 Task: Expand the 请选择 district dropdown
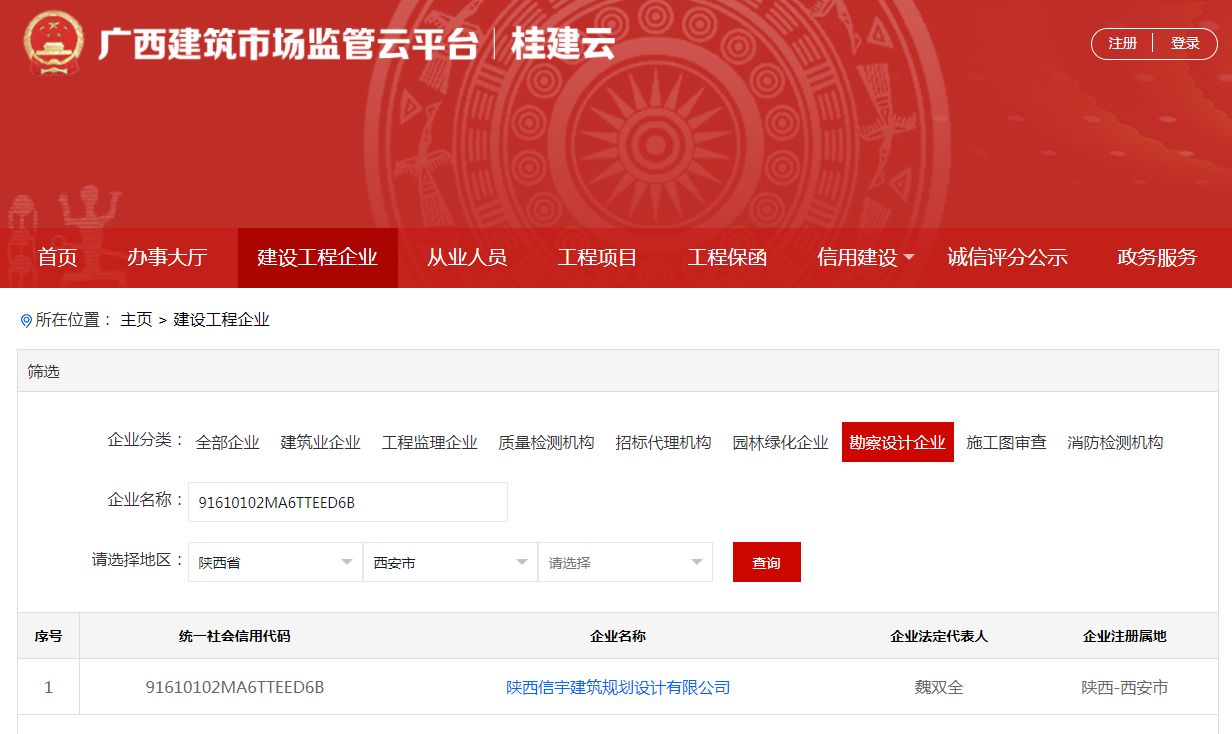625,562
